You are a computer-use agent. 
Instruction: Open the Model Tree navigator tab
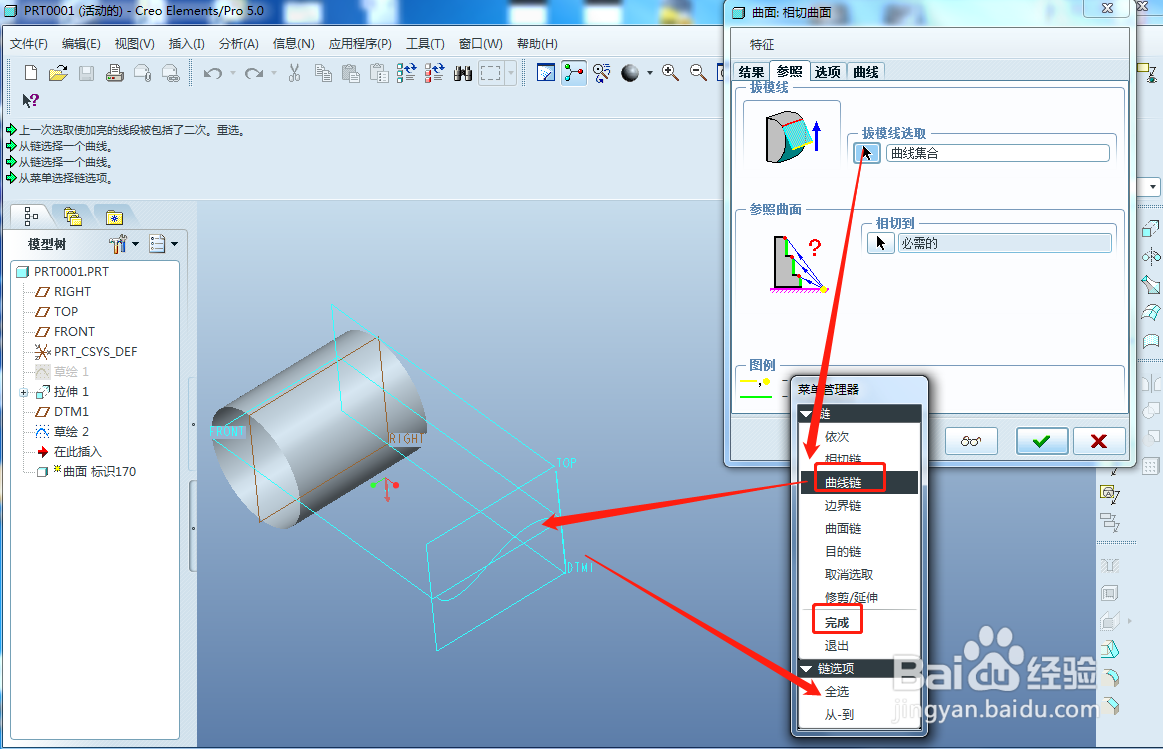point(31,217)
